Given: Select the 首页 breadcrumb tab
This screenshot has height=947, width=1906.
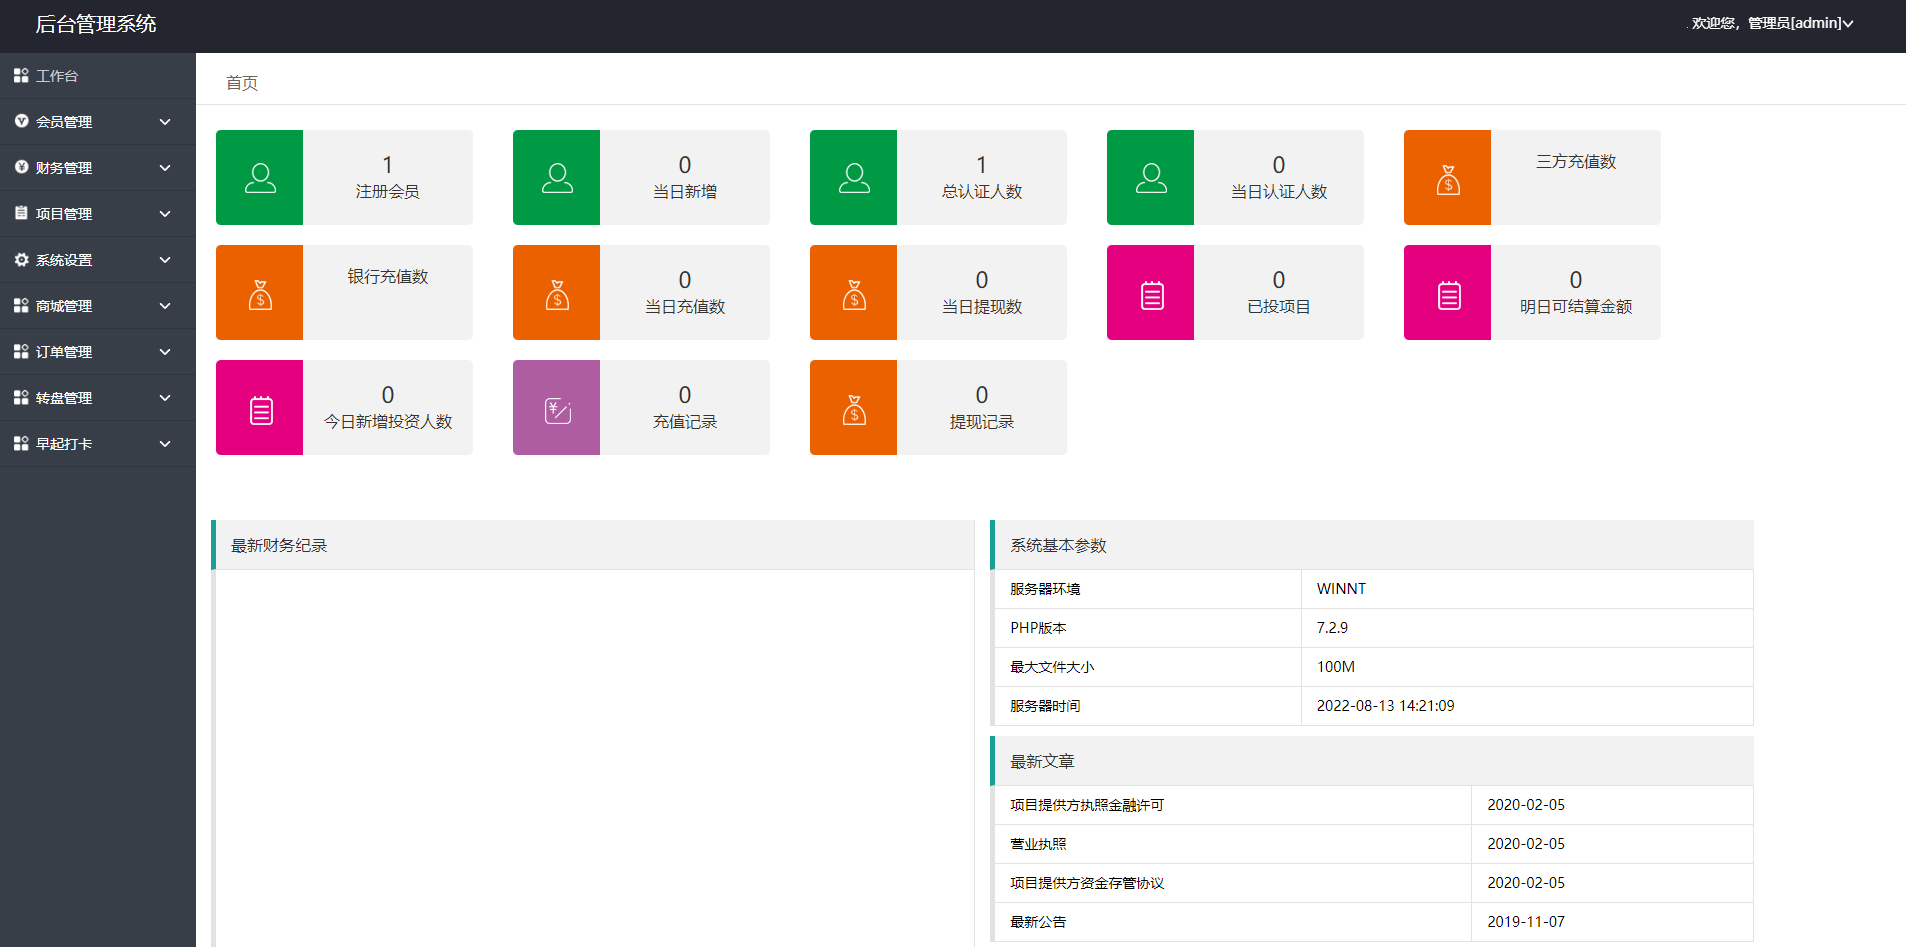Looking at the screenshot, I should [242, 83].
